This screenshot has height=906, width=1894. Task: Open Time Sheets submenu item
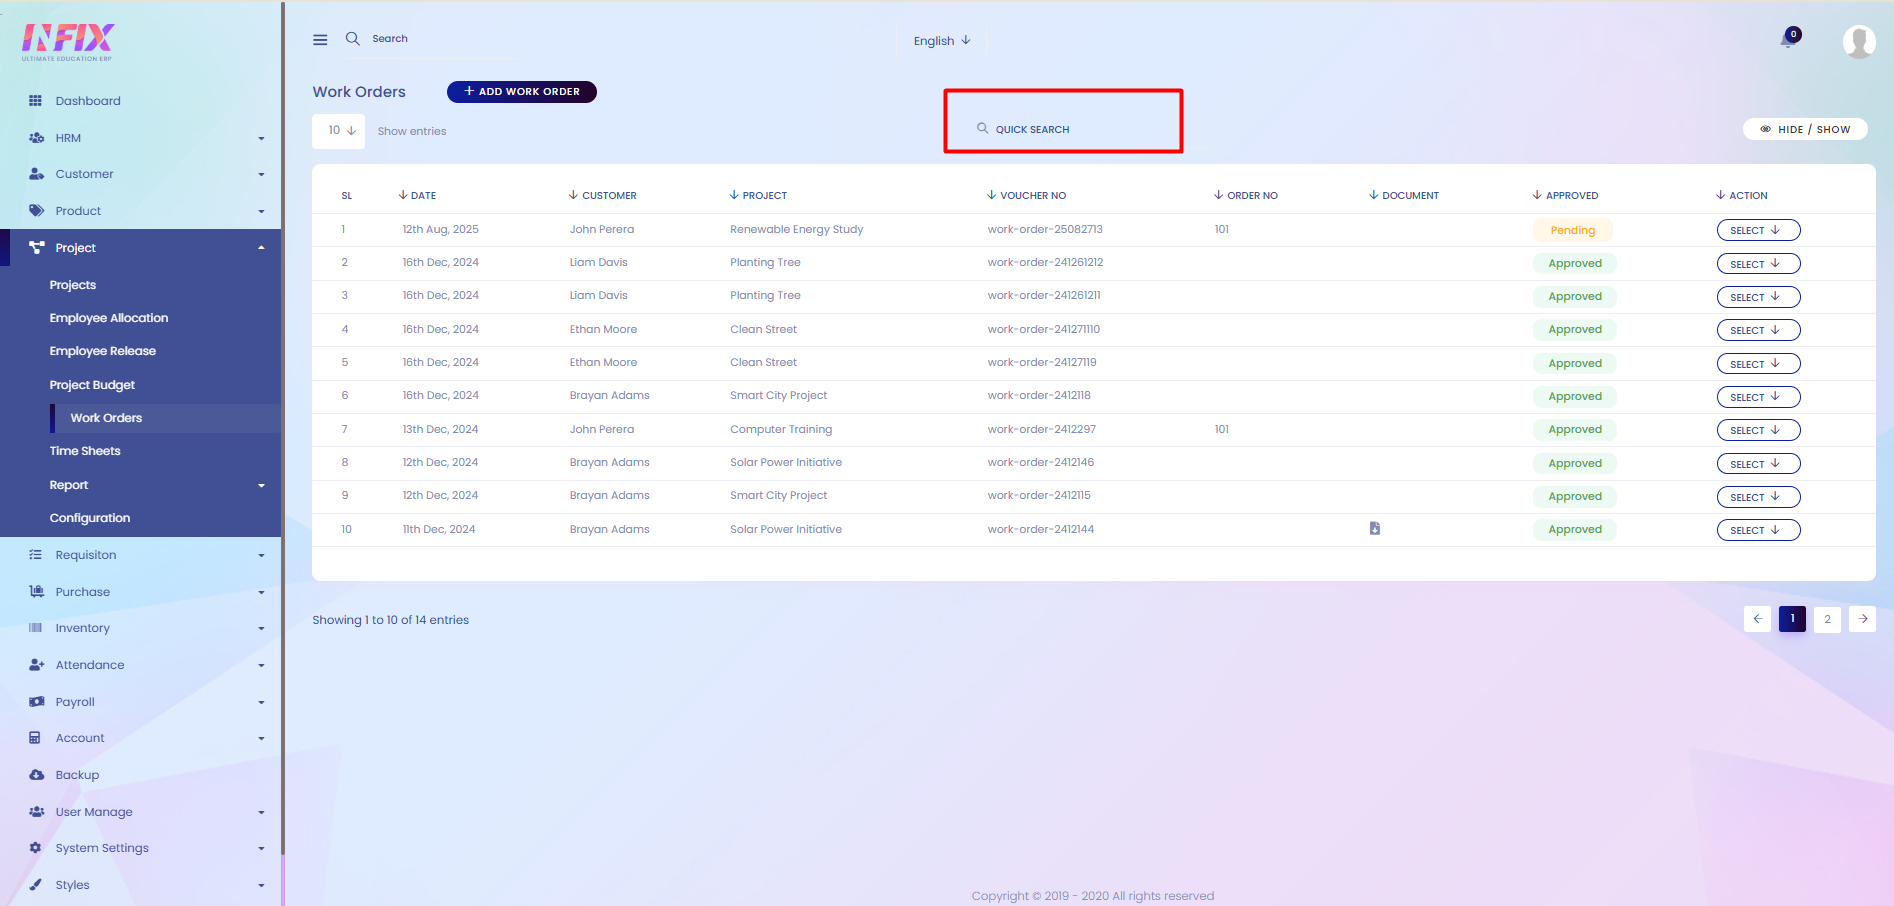85,451
